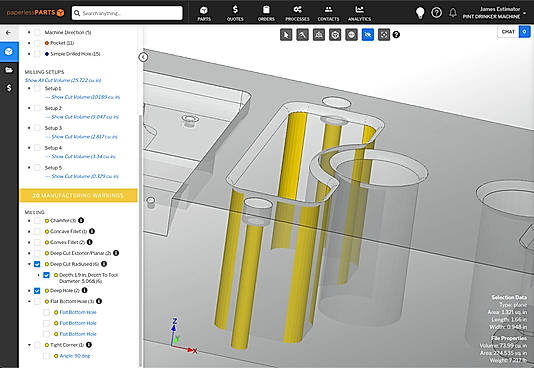Click the info icon beside Convex Fillet
The height and width of the screenshot is (368, 534).
[x=90, y=242]
